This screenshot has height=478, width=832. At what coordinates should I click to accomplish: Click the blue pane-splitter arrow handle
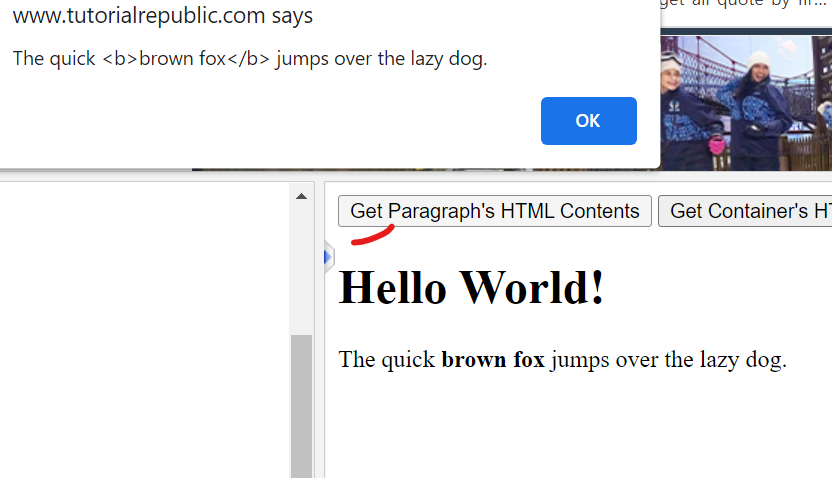[327, 258]
